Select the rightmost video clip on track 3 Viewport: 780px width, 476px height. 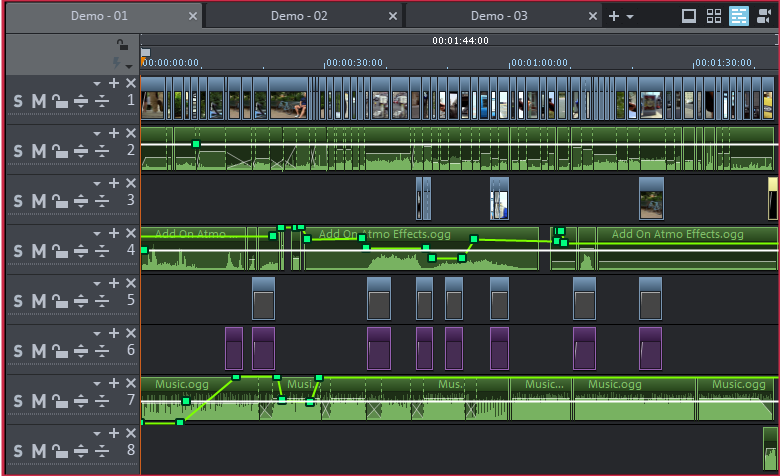(773, 198)
